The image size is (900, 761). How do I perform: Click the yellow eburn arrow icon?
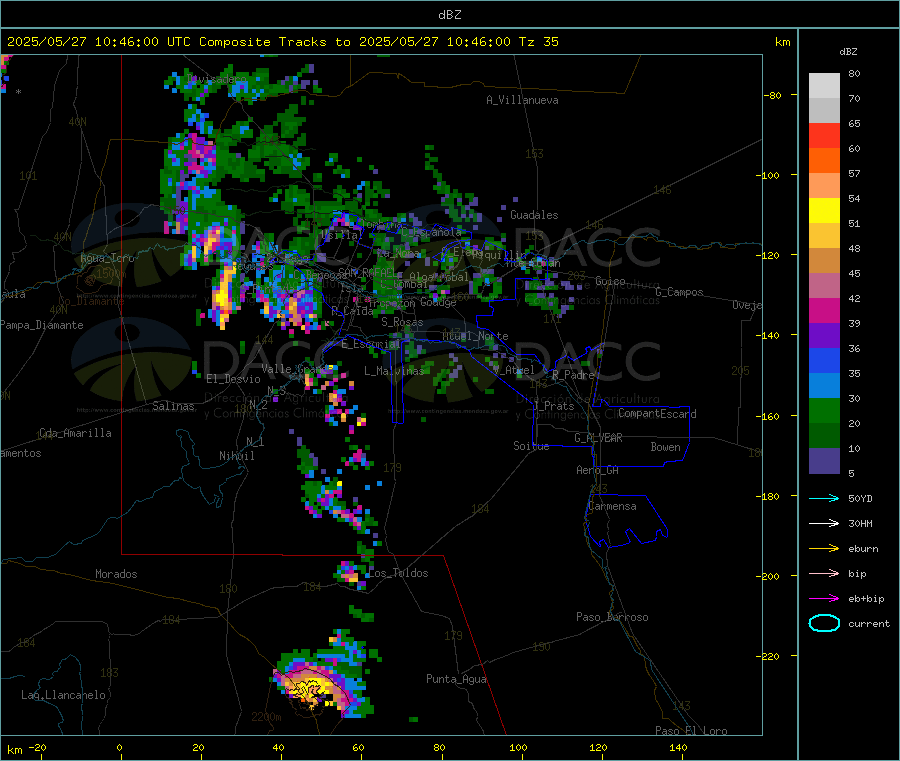point(824,548)
